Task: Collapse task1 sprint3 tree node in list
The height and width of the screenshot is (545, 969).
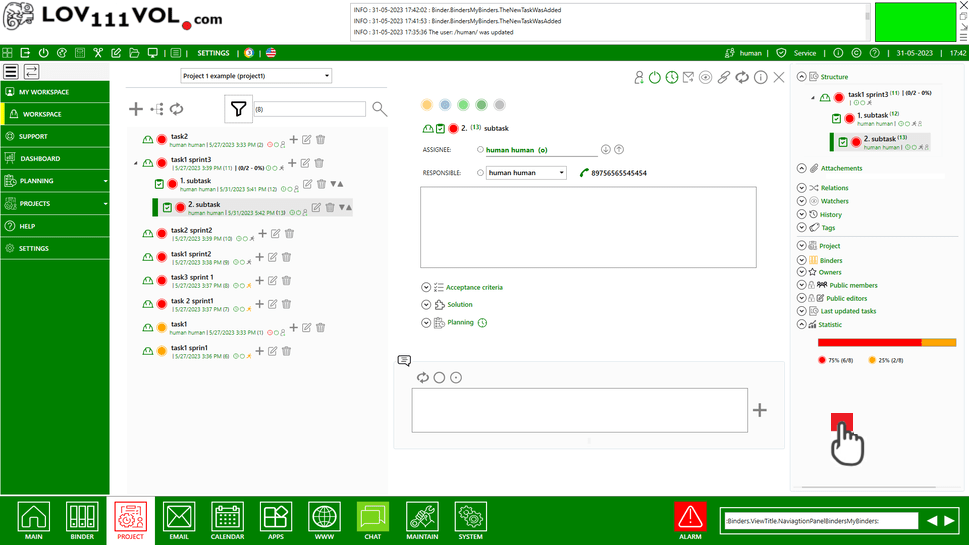Action: click(136, 163)
